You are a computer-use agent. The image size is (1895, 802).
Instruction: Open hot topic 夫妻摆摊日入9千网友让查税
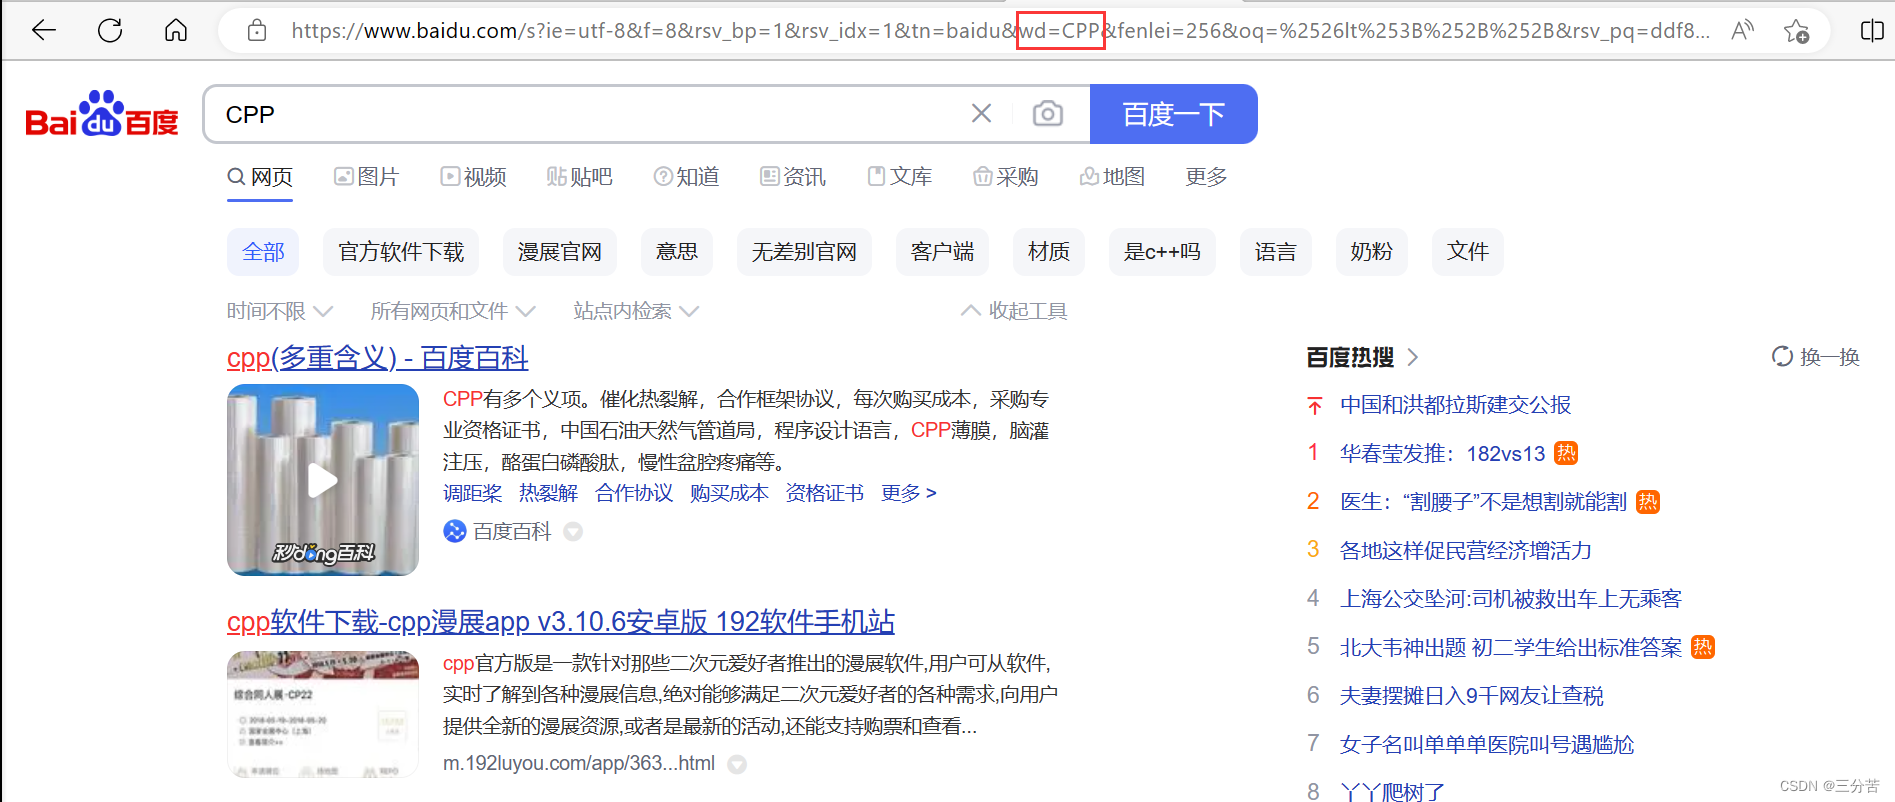click(1471, 696)
